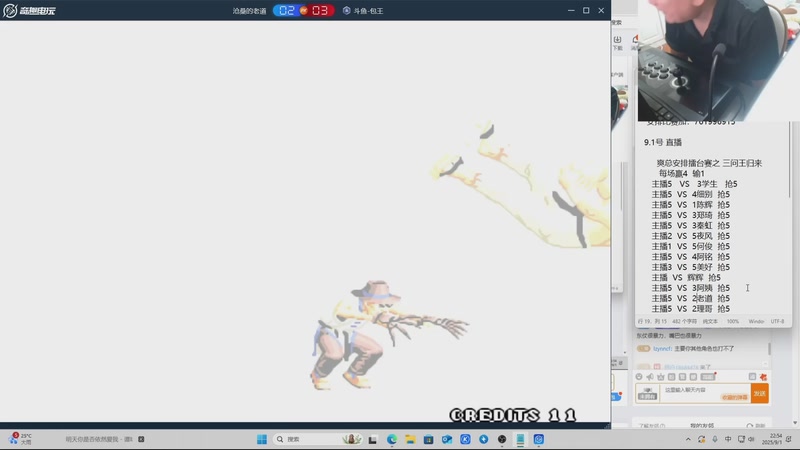
Task: Open Outlook from the taskbar
Action: 447,439
